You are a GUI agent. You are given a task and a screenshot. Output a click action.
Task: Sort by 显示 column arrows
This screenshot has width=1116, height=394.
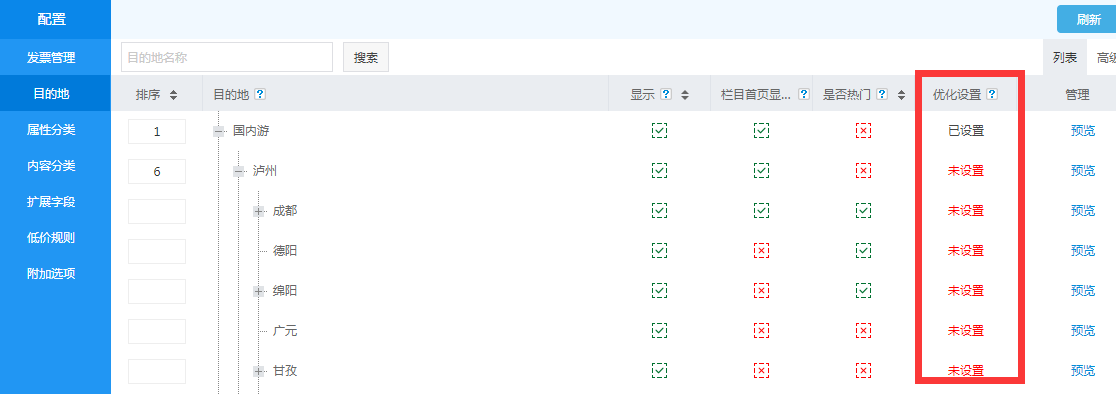[x=685, y=95]
